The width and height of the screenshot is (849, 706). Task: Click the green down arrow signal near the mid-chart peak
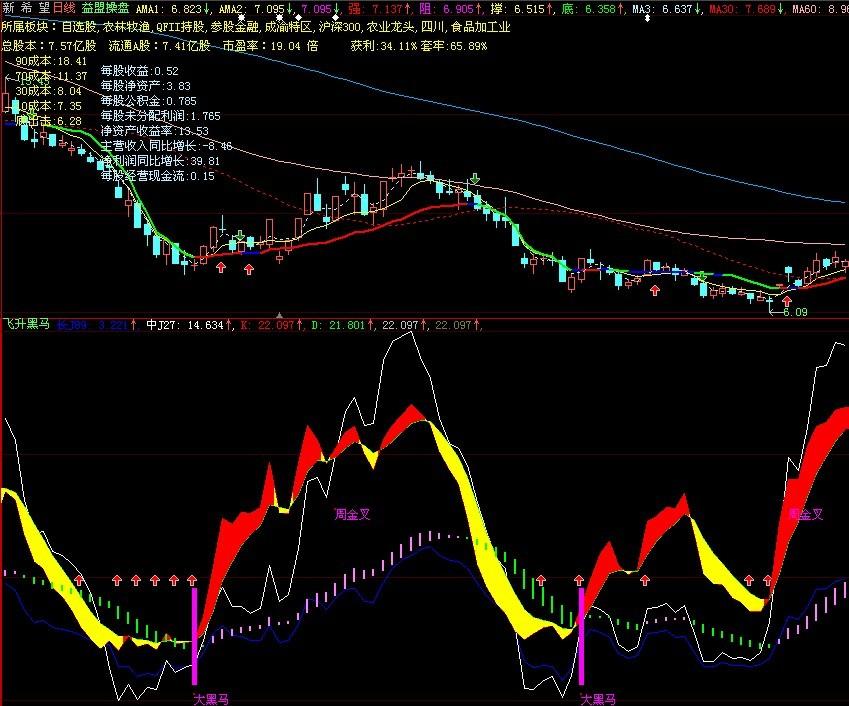click(475, 181)
